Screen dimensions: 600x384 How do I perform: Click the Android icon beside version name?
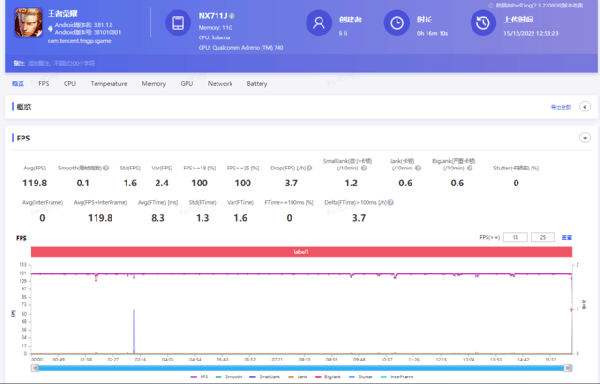click(50, 28)
